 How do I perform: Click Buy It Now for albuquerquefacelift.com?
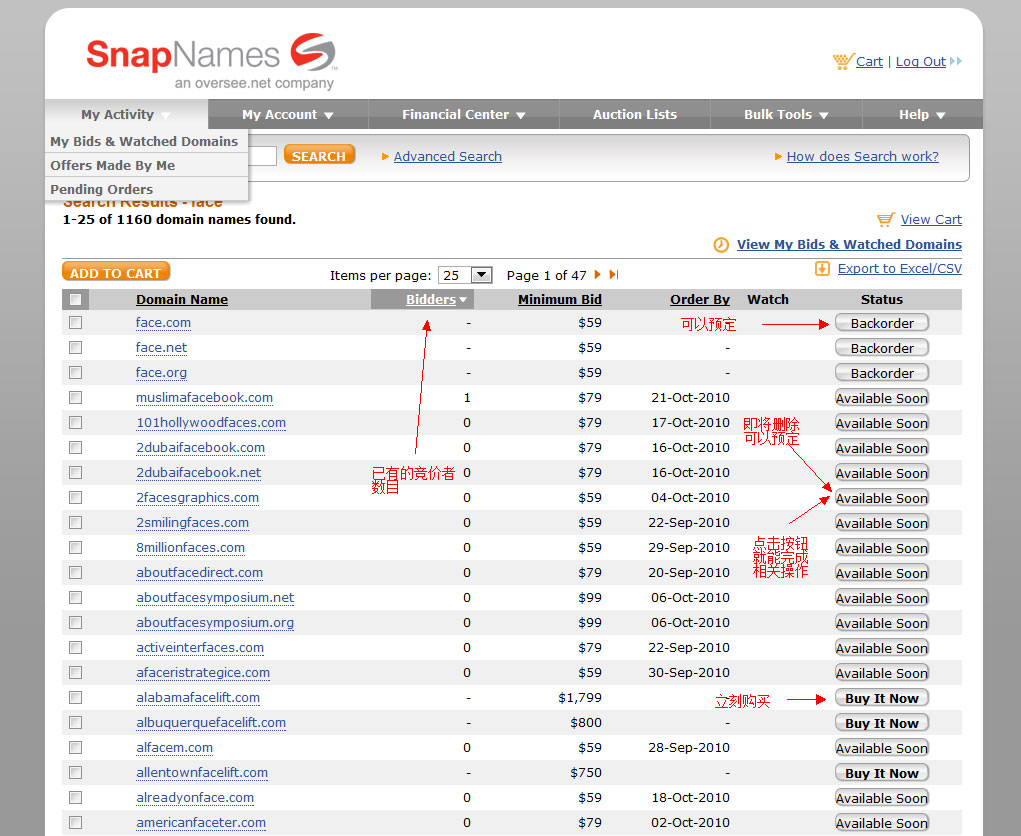coord(882,723)
